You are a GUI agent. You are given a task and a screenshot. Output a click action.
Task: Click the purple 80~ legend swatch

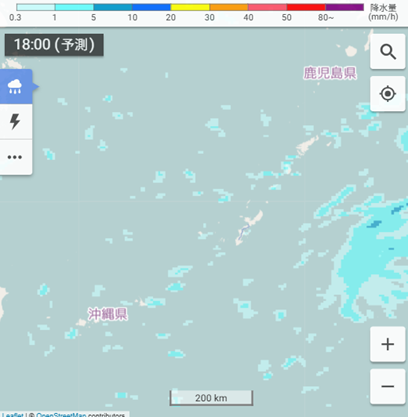click(x=345, y=7)
